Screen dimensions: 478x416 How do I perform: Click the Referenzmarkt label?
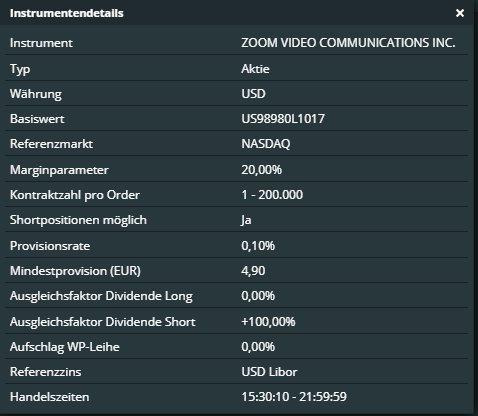51,144
